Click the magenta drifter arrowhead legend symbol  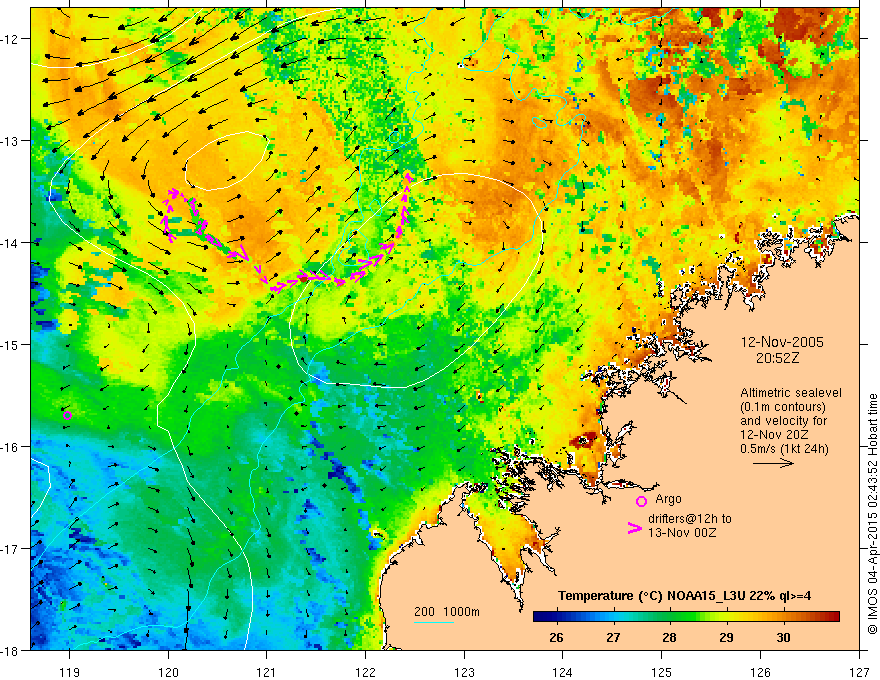coord(635,528)
